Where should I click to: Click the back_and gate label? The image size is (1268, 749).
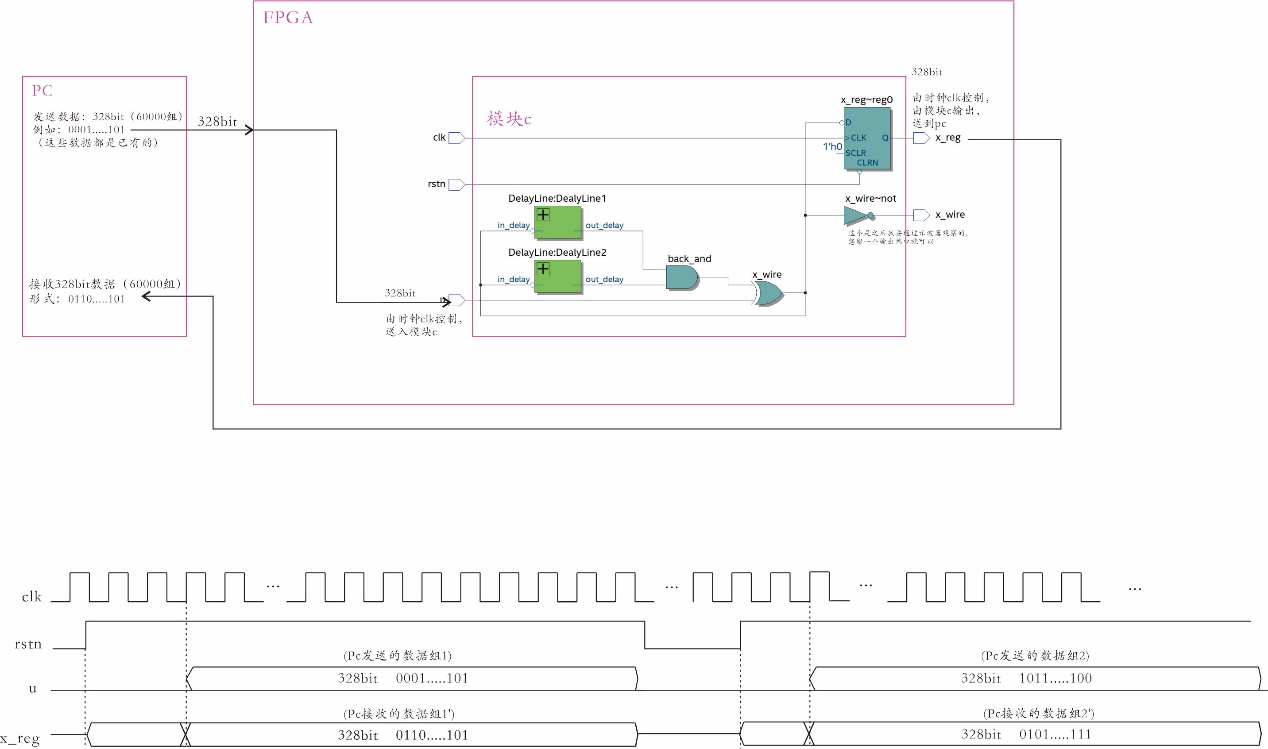click(689, 259)
